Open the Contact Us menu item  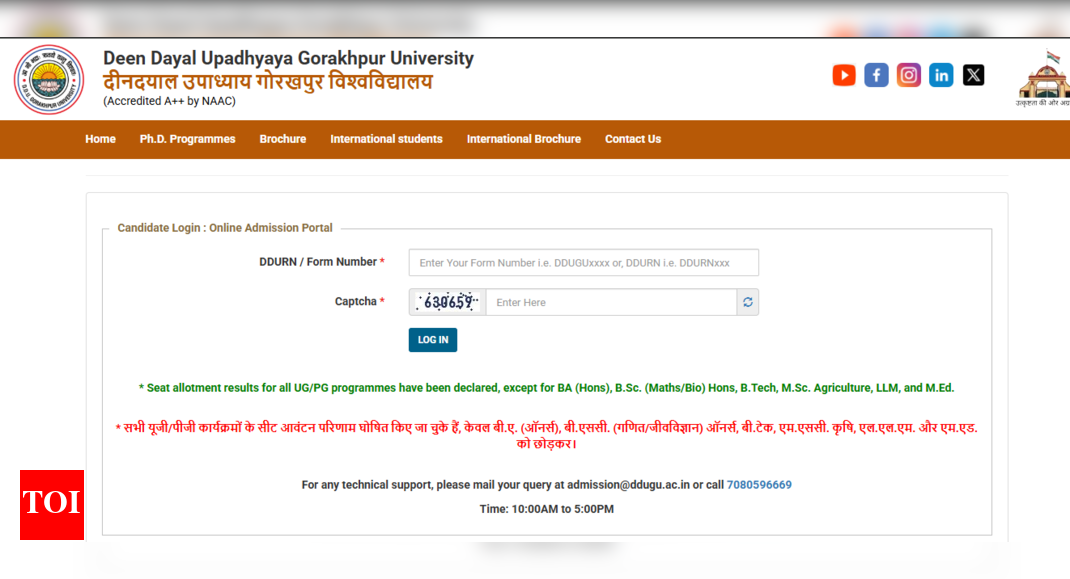click(633, 139)
